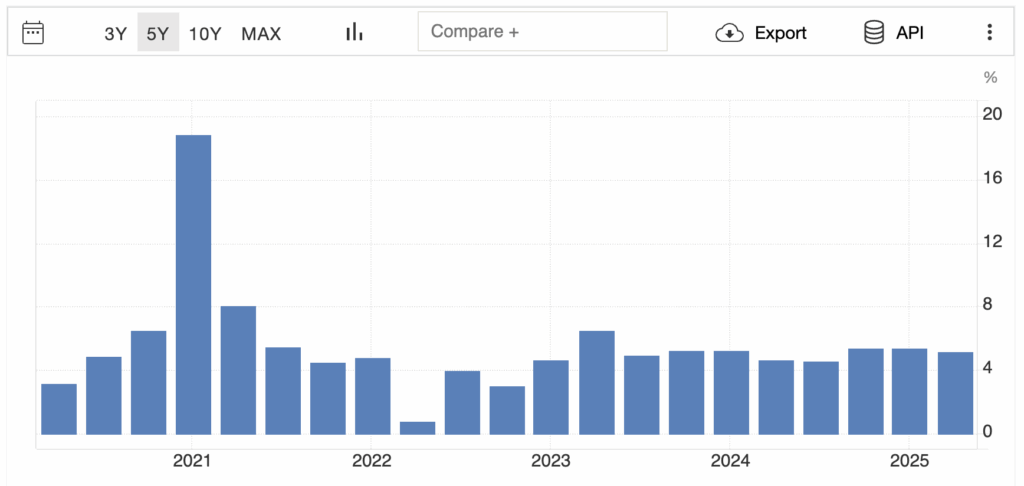
Task: Click the tallest bar at 2021
Action: click(193, 285)
